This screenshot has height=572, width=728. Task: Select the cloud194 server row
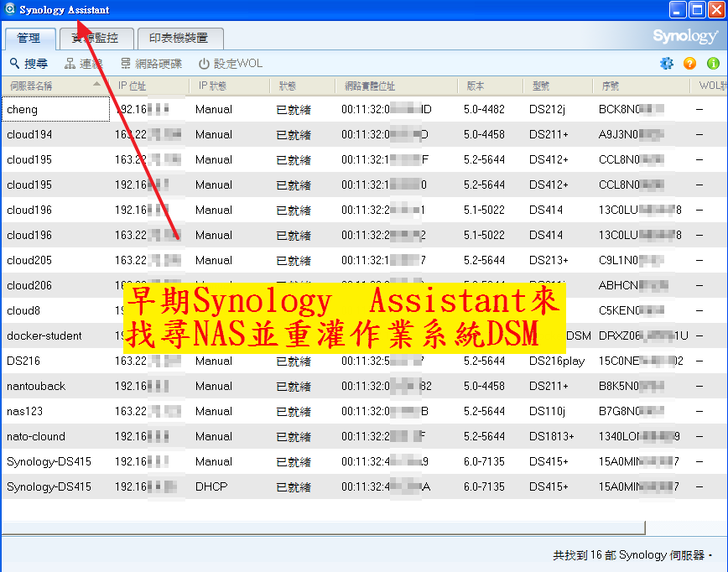(x=364, y=134)
